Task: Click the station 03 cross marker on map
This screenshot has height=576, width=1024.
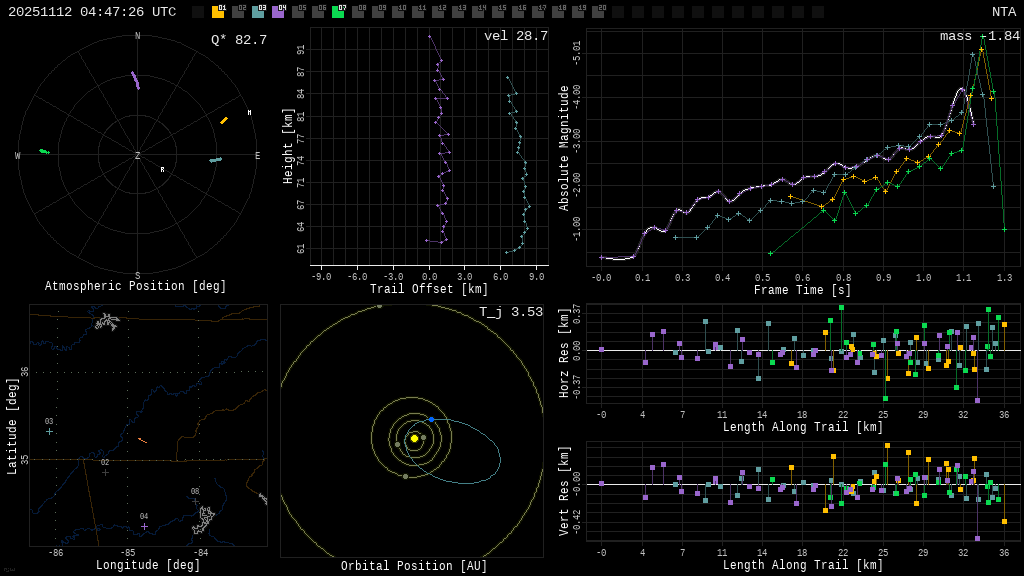Action: (x=49, y=431)
